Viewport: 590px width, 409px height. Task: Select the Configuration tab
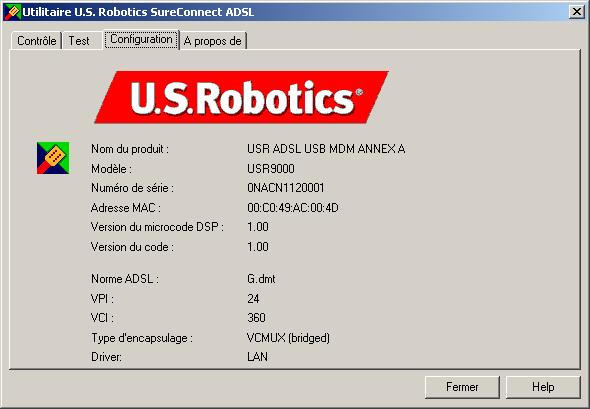point(141,40)
